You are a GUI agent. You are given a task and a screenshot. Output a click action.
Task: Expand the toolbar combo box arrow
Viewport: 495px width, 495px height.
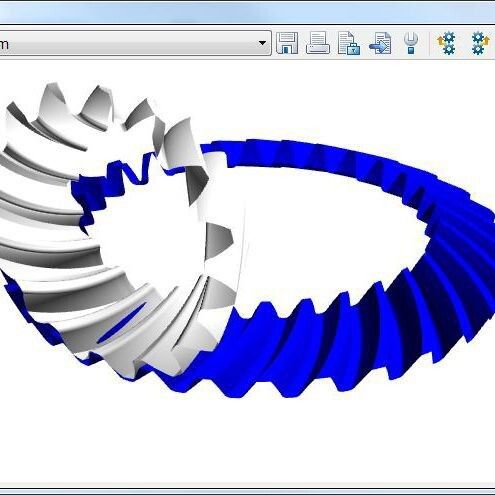[x=262, y=43]
